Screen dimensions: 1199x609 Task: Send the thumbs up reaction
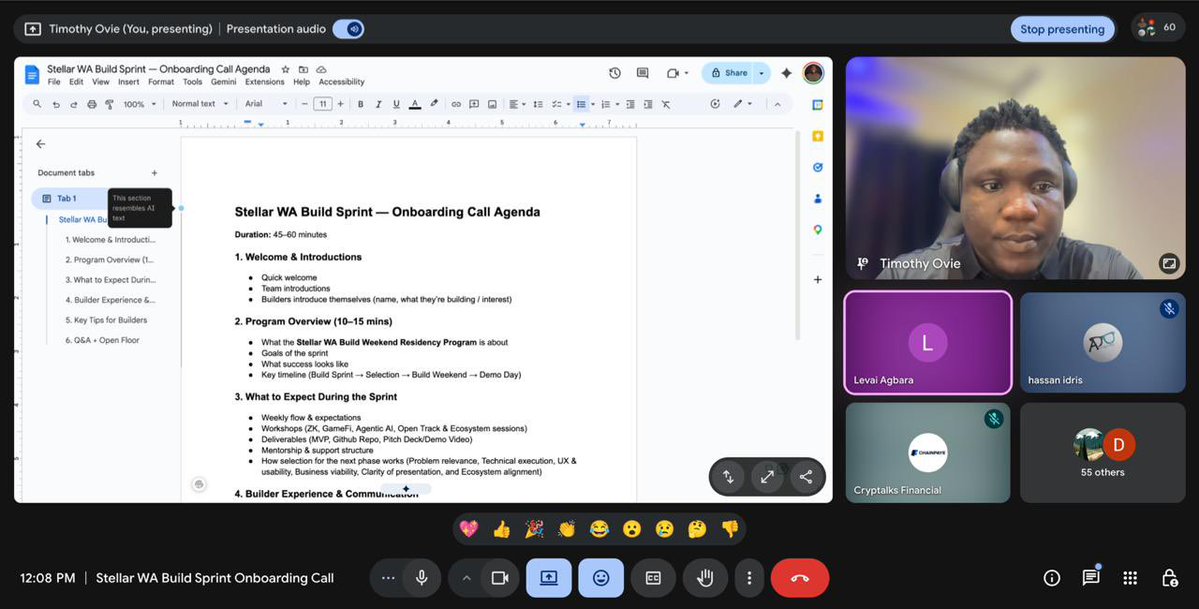(x=502, y=529)
